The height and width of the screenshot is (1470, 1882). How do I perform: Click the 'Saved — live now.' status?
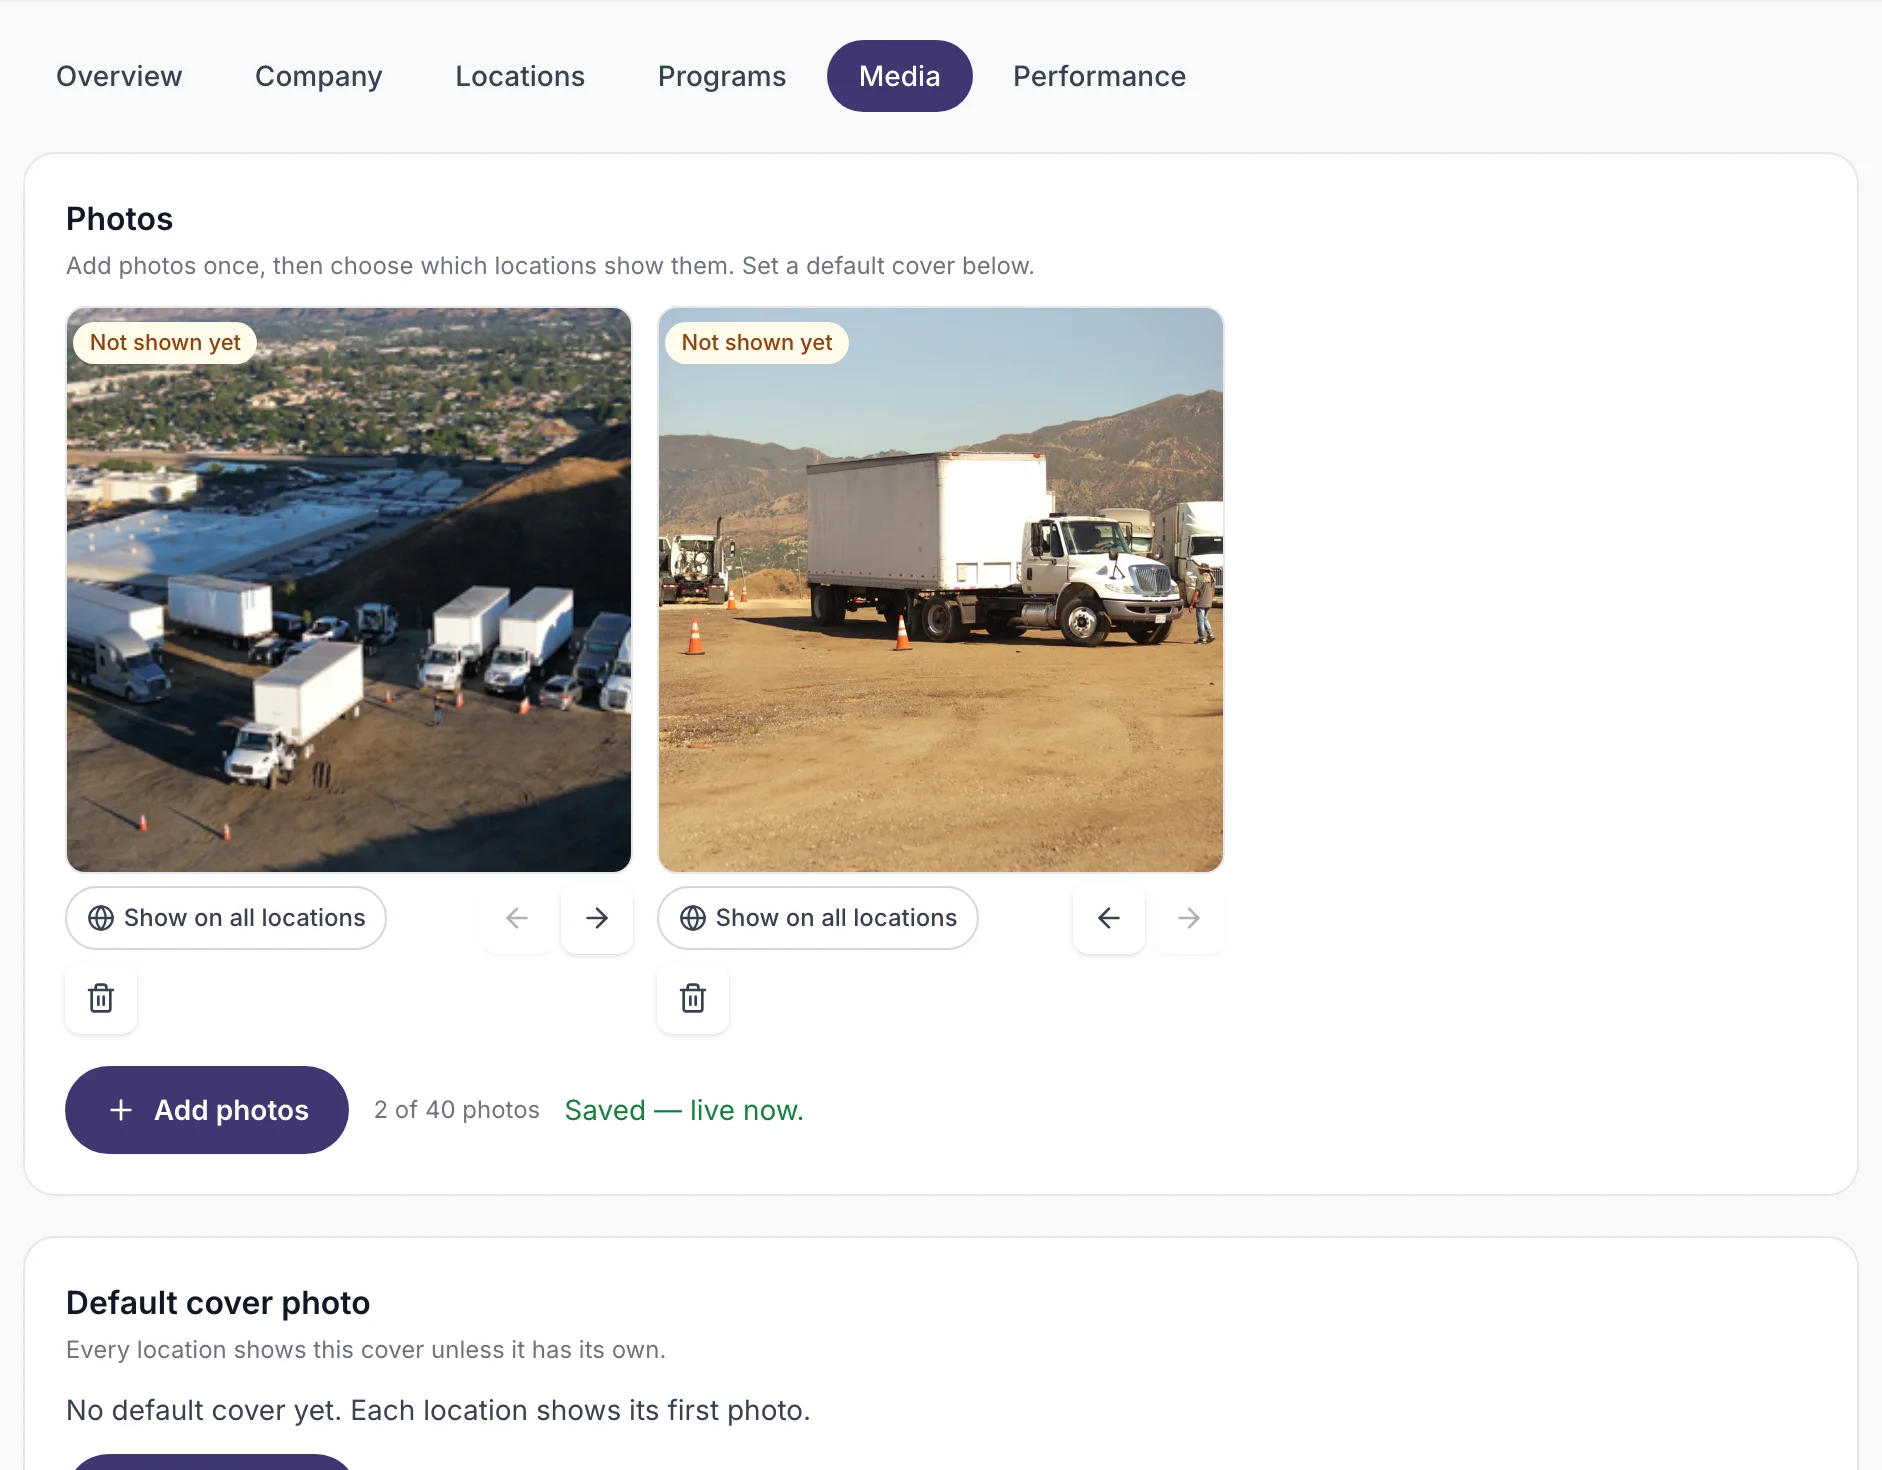point(684,1110)
